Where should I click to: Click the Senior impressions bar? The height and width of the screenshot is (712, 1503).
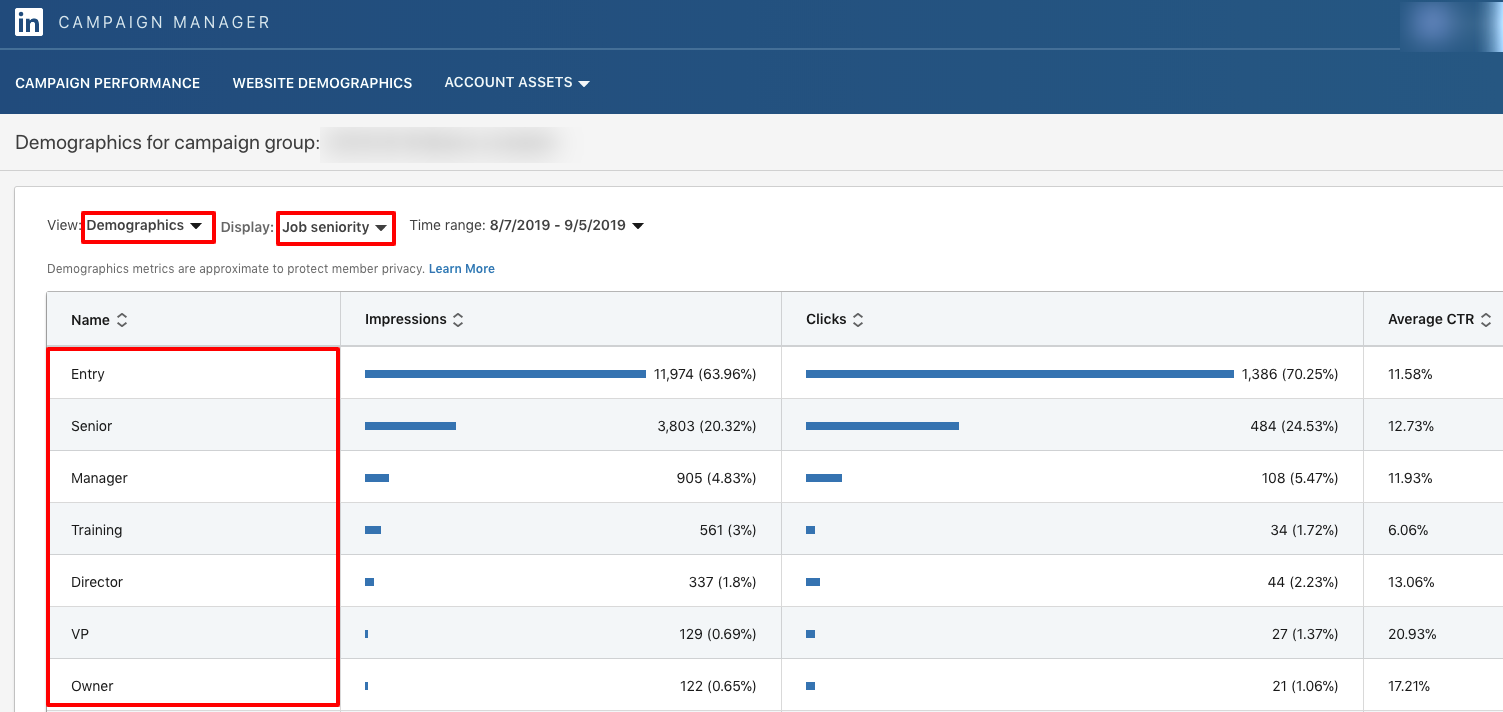pos(410,426)
